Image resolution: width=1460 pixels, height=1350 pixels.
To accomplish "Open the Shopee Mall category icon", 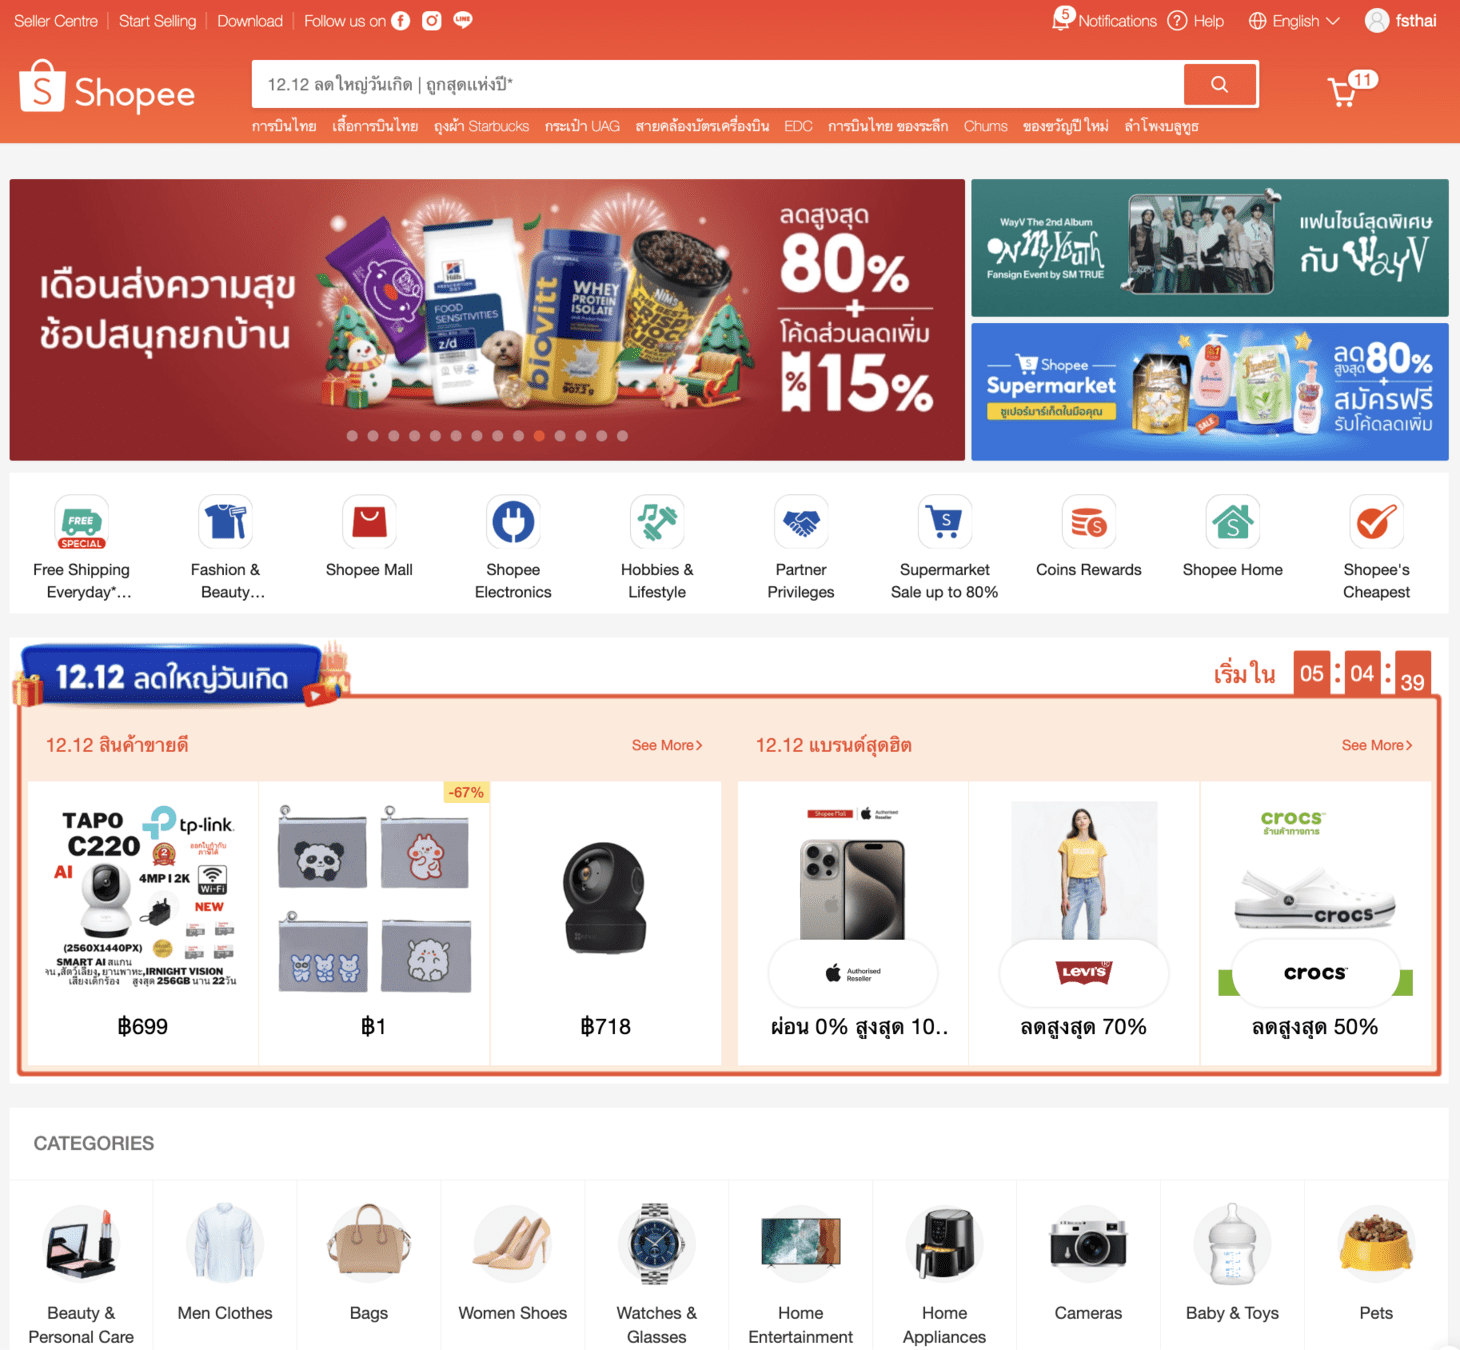I will (x=369, y=521).
